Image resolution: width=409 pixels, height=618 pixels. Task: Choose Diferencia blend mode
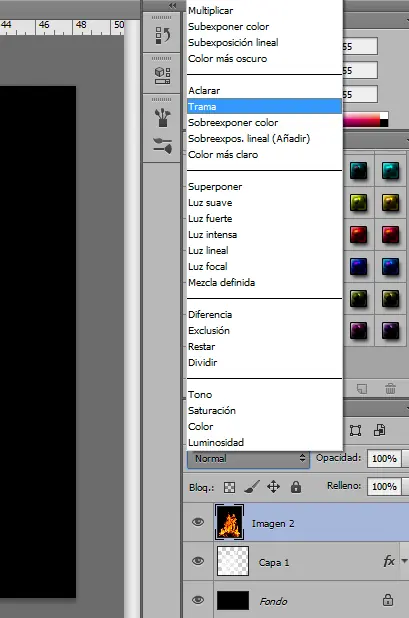point(264,315)
